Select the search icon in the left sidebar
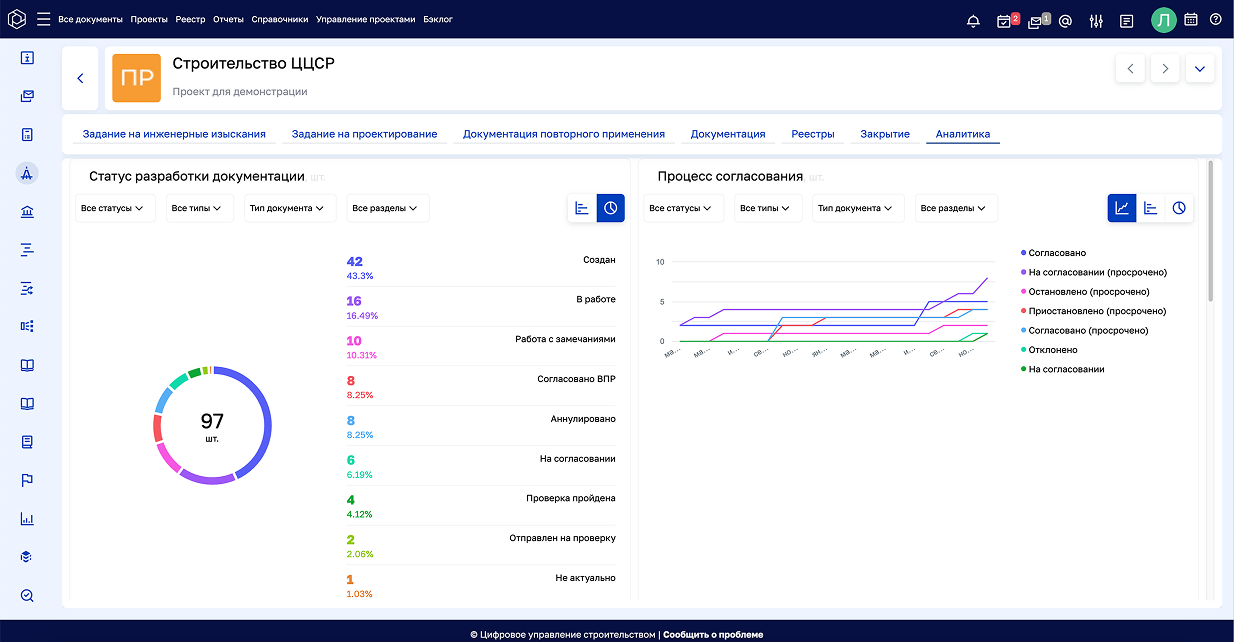The image size is (1234, 642). tap(26, 595)
